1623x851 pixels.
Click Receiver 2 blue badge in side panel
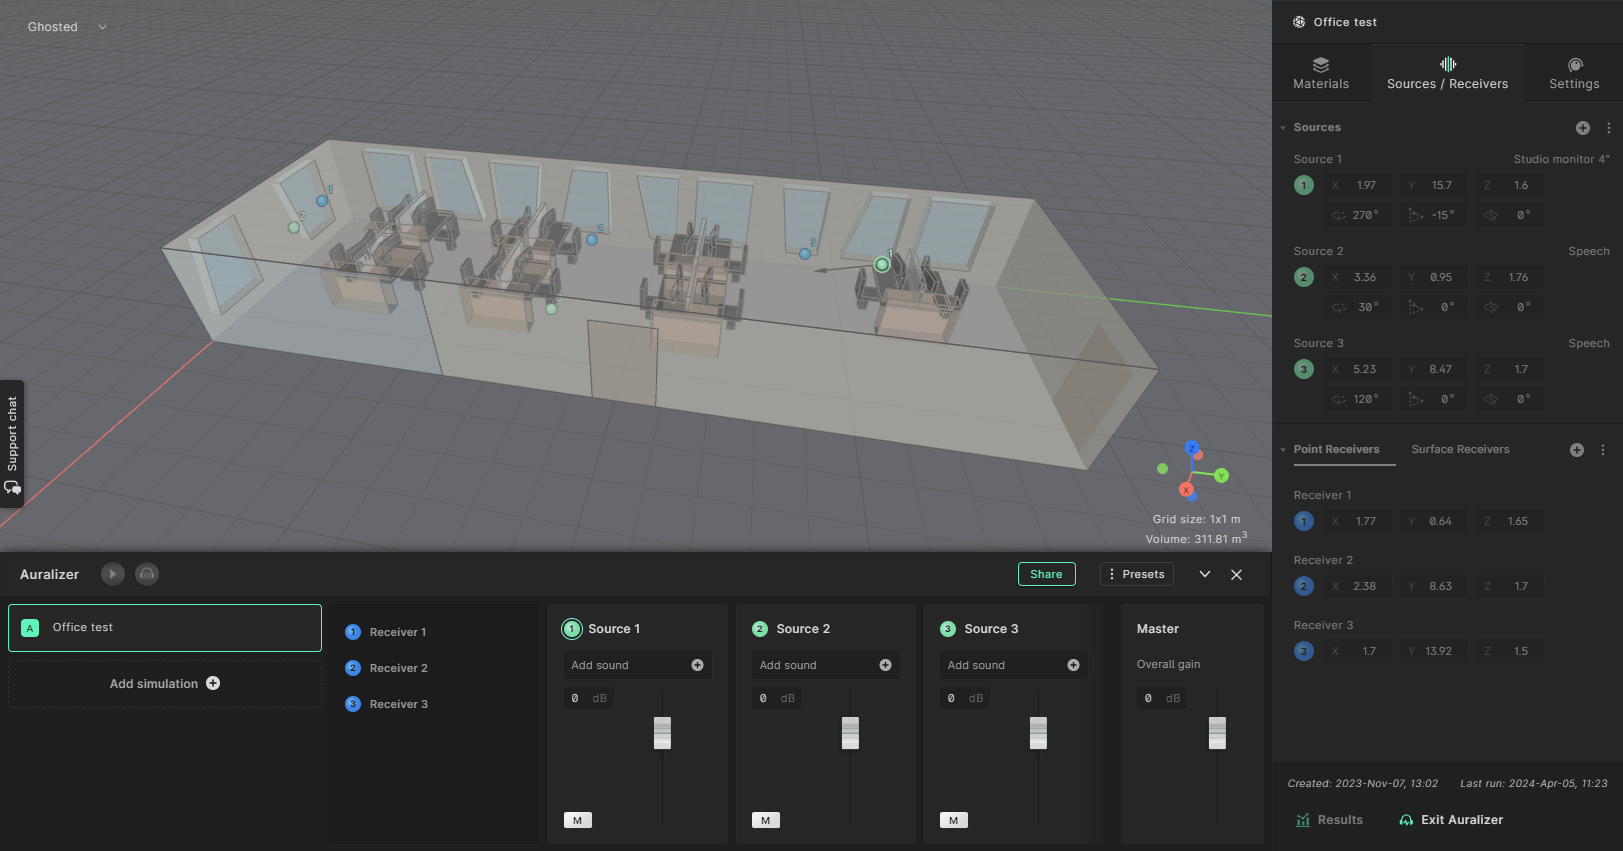tap(1304, 586)
